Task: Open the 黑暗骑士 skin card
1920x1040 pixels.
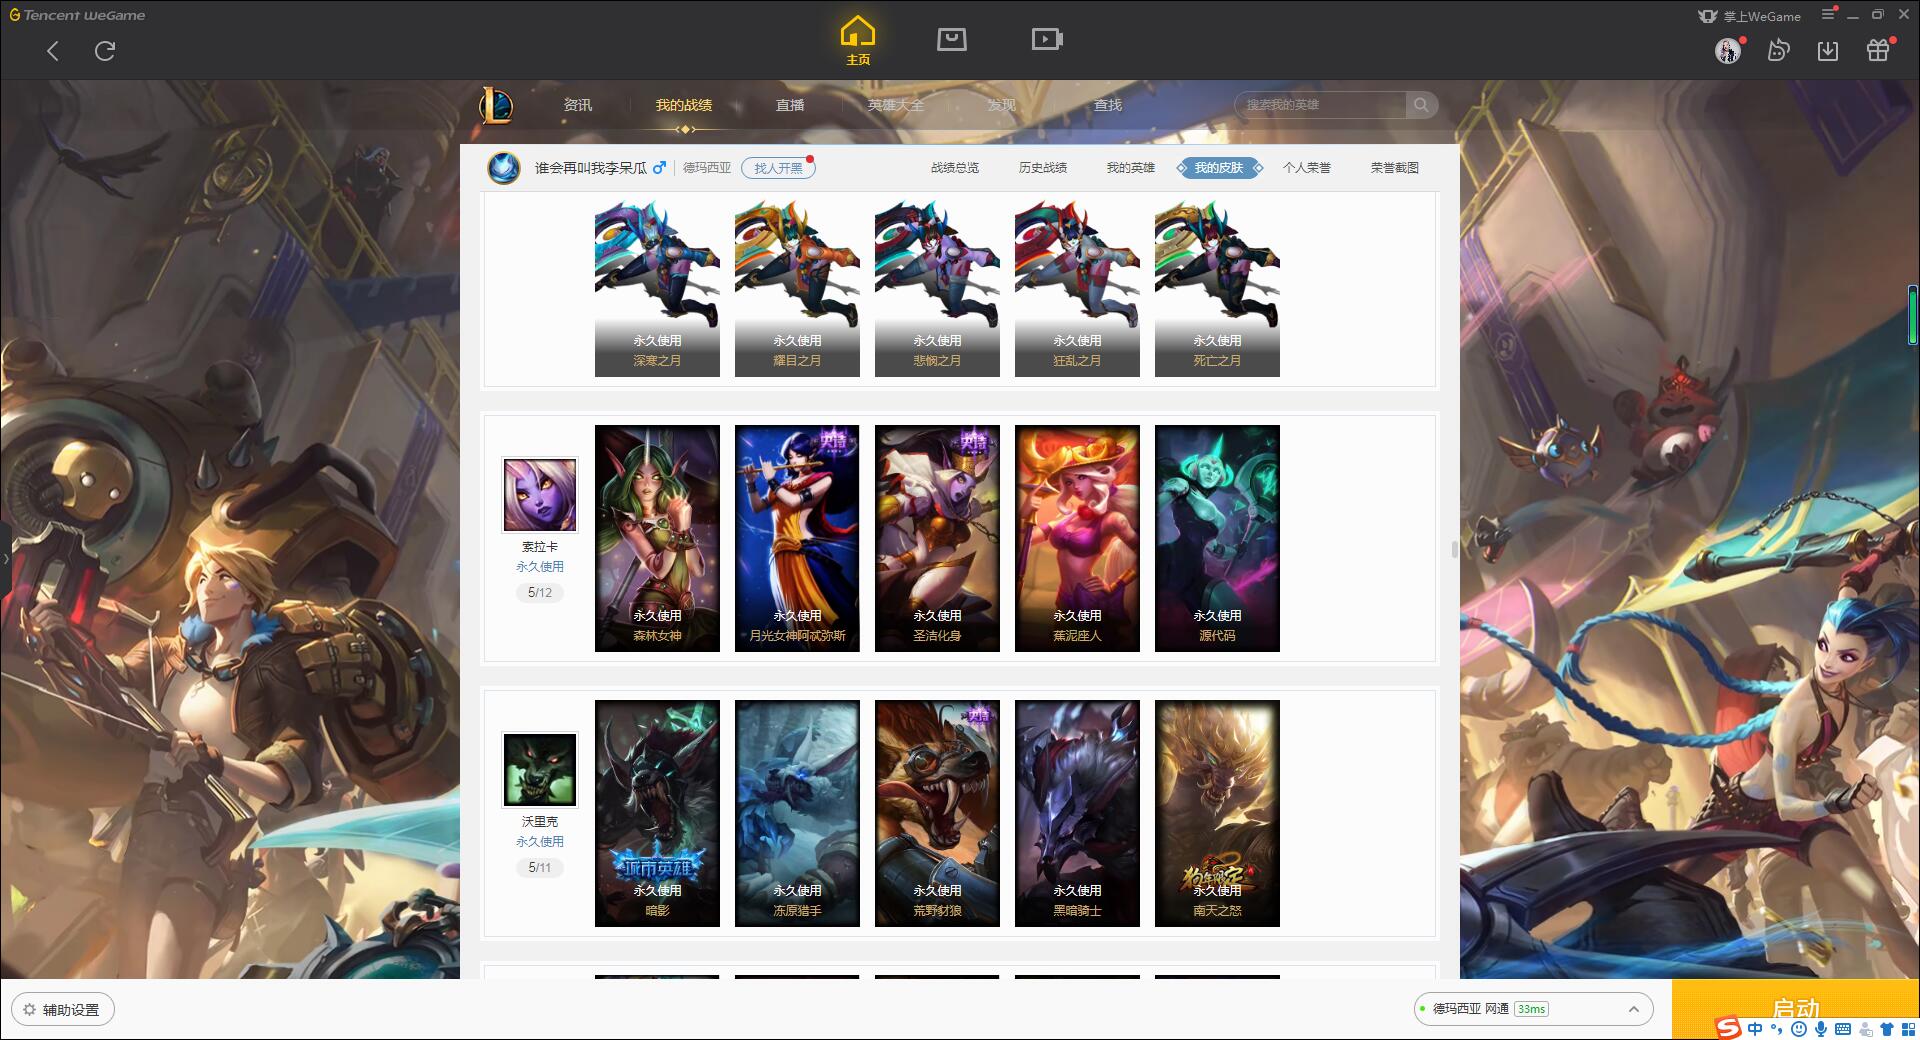Action: pyautogui.click(x=1077, y=813)
